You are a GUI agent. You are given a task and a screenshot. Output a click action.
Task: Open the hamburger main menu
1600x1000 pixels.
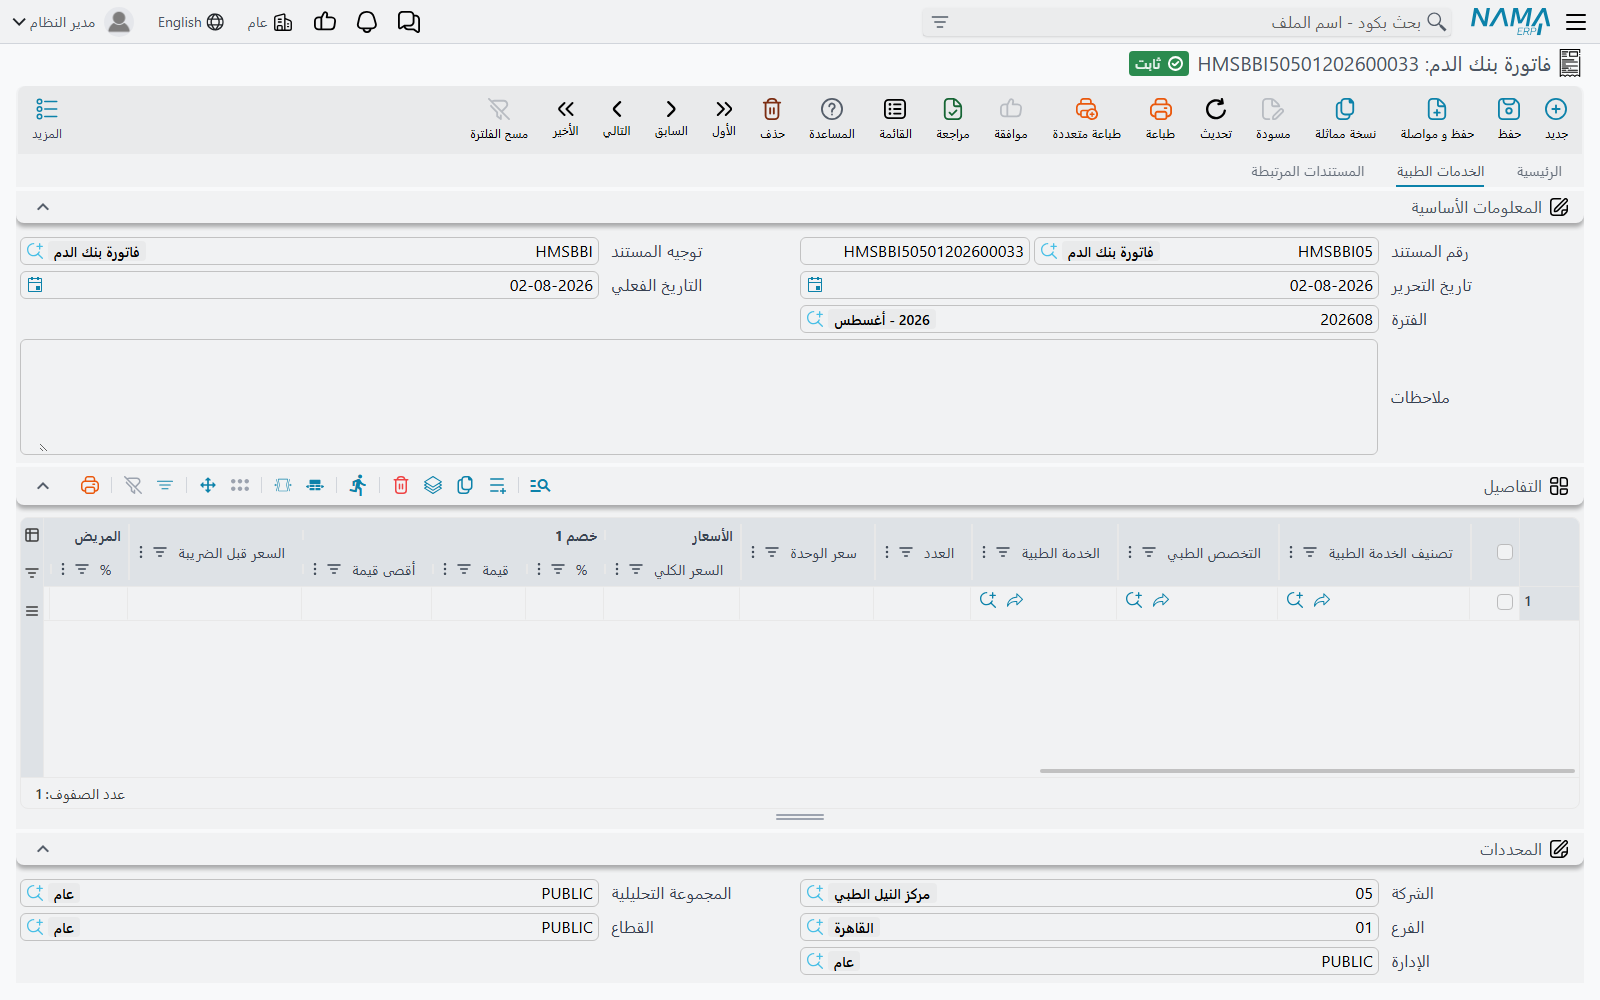coord(1576,22)
